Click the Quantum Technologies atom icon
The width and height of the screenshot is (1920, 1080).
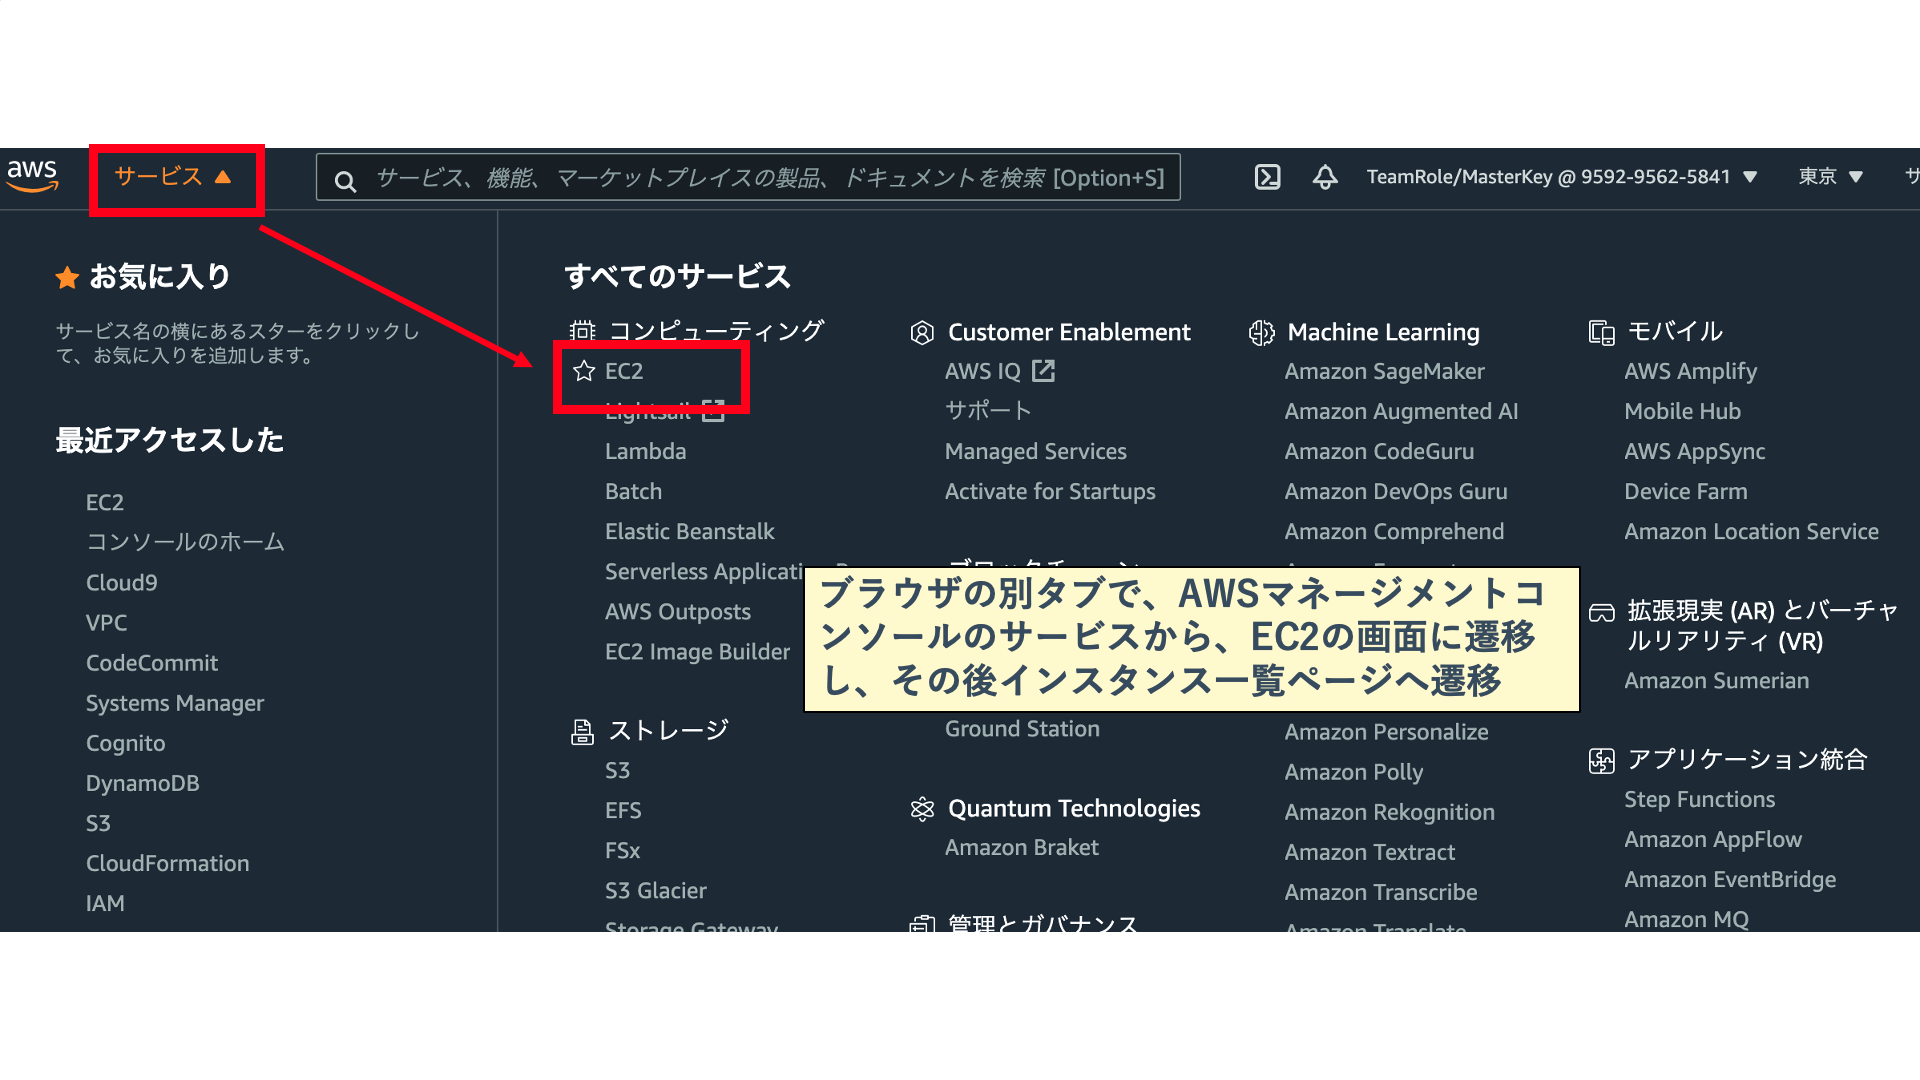point(922,809)
